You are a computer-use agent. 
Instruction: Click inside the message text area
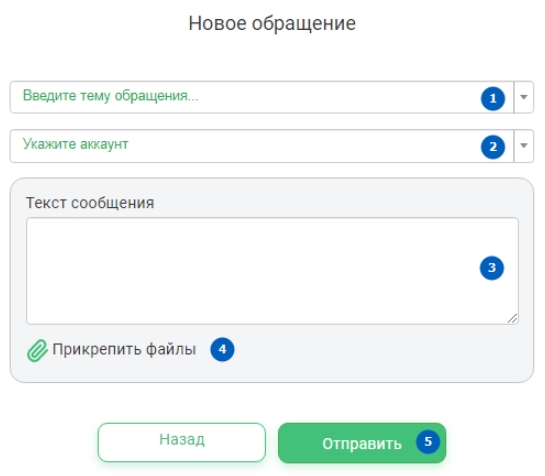coord(272,271)
